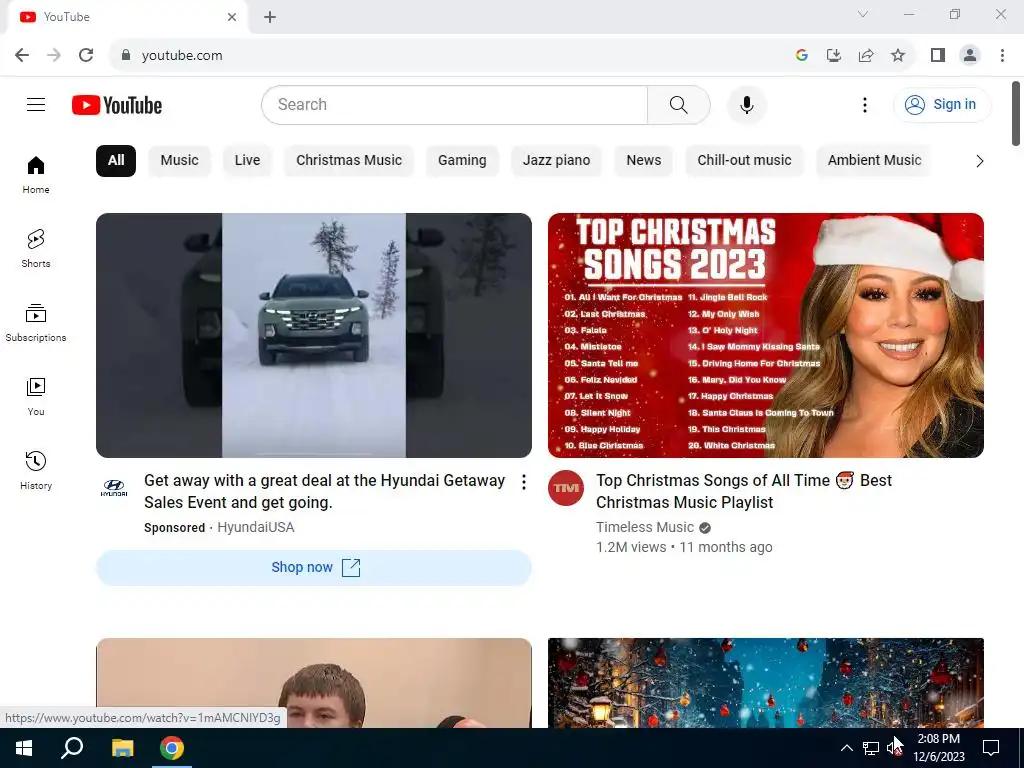
Task: Close the YouTube tab
Action: pos(232,17)
